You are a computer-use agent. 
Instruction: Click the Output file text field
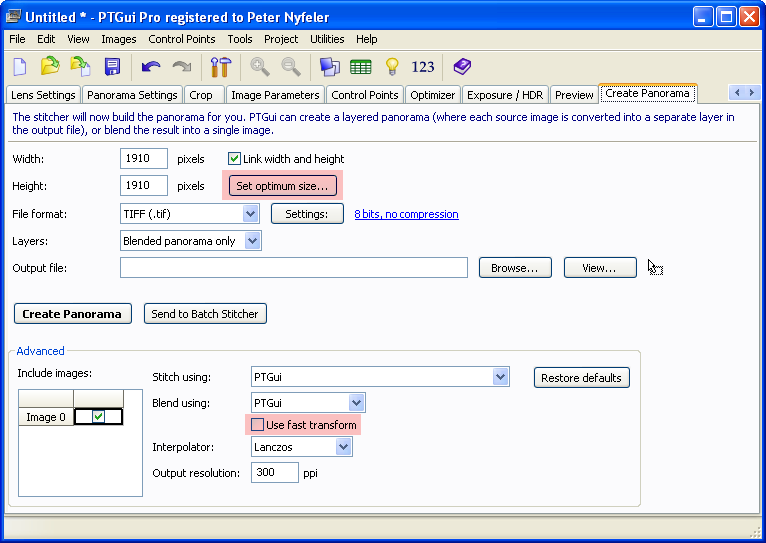pos(293,268)
